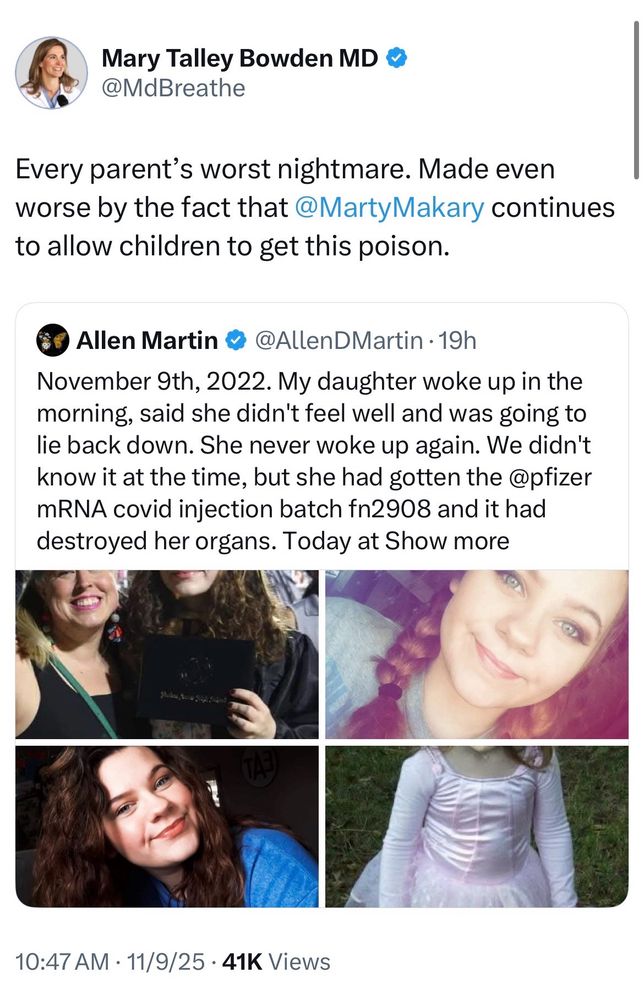The width and height of the screenshot is (644, 1000).
Task: View the child in pink dress photo
Action: click(x=476, y=826)
